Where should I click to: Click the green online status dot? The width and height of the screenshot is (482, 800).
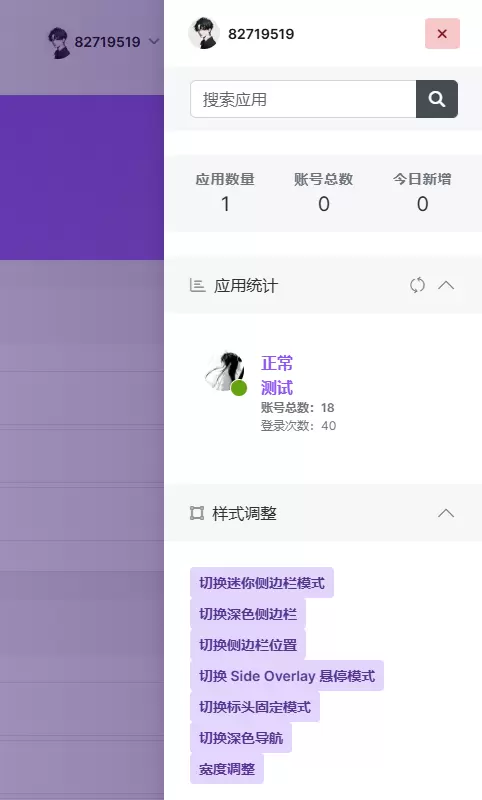tap(239, 388)
